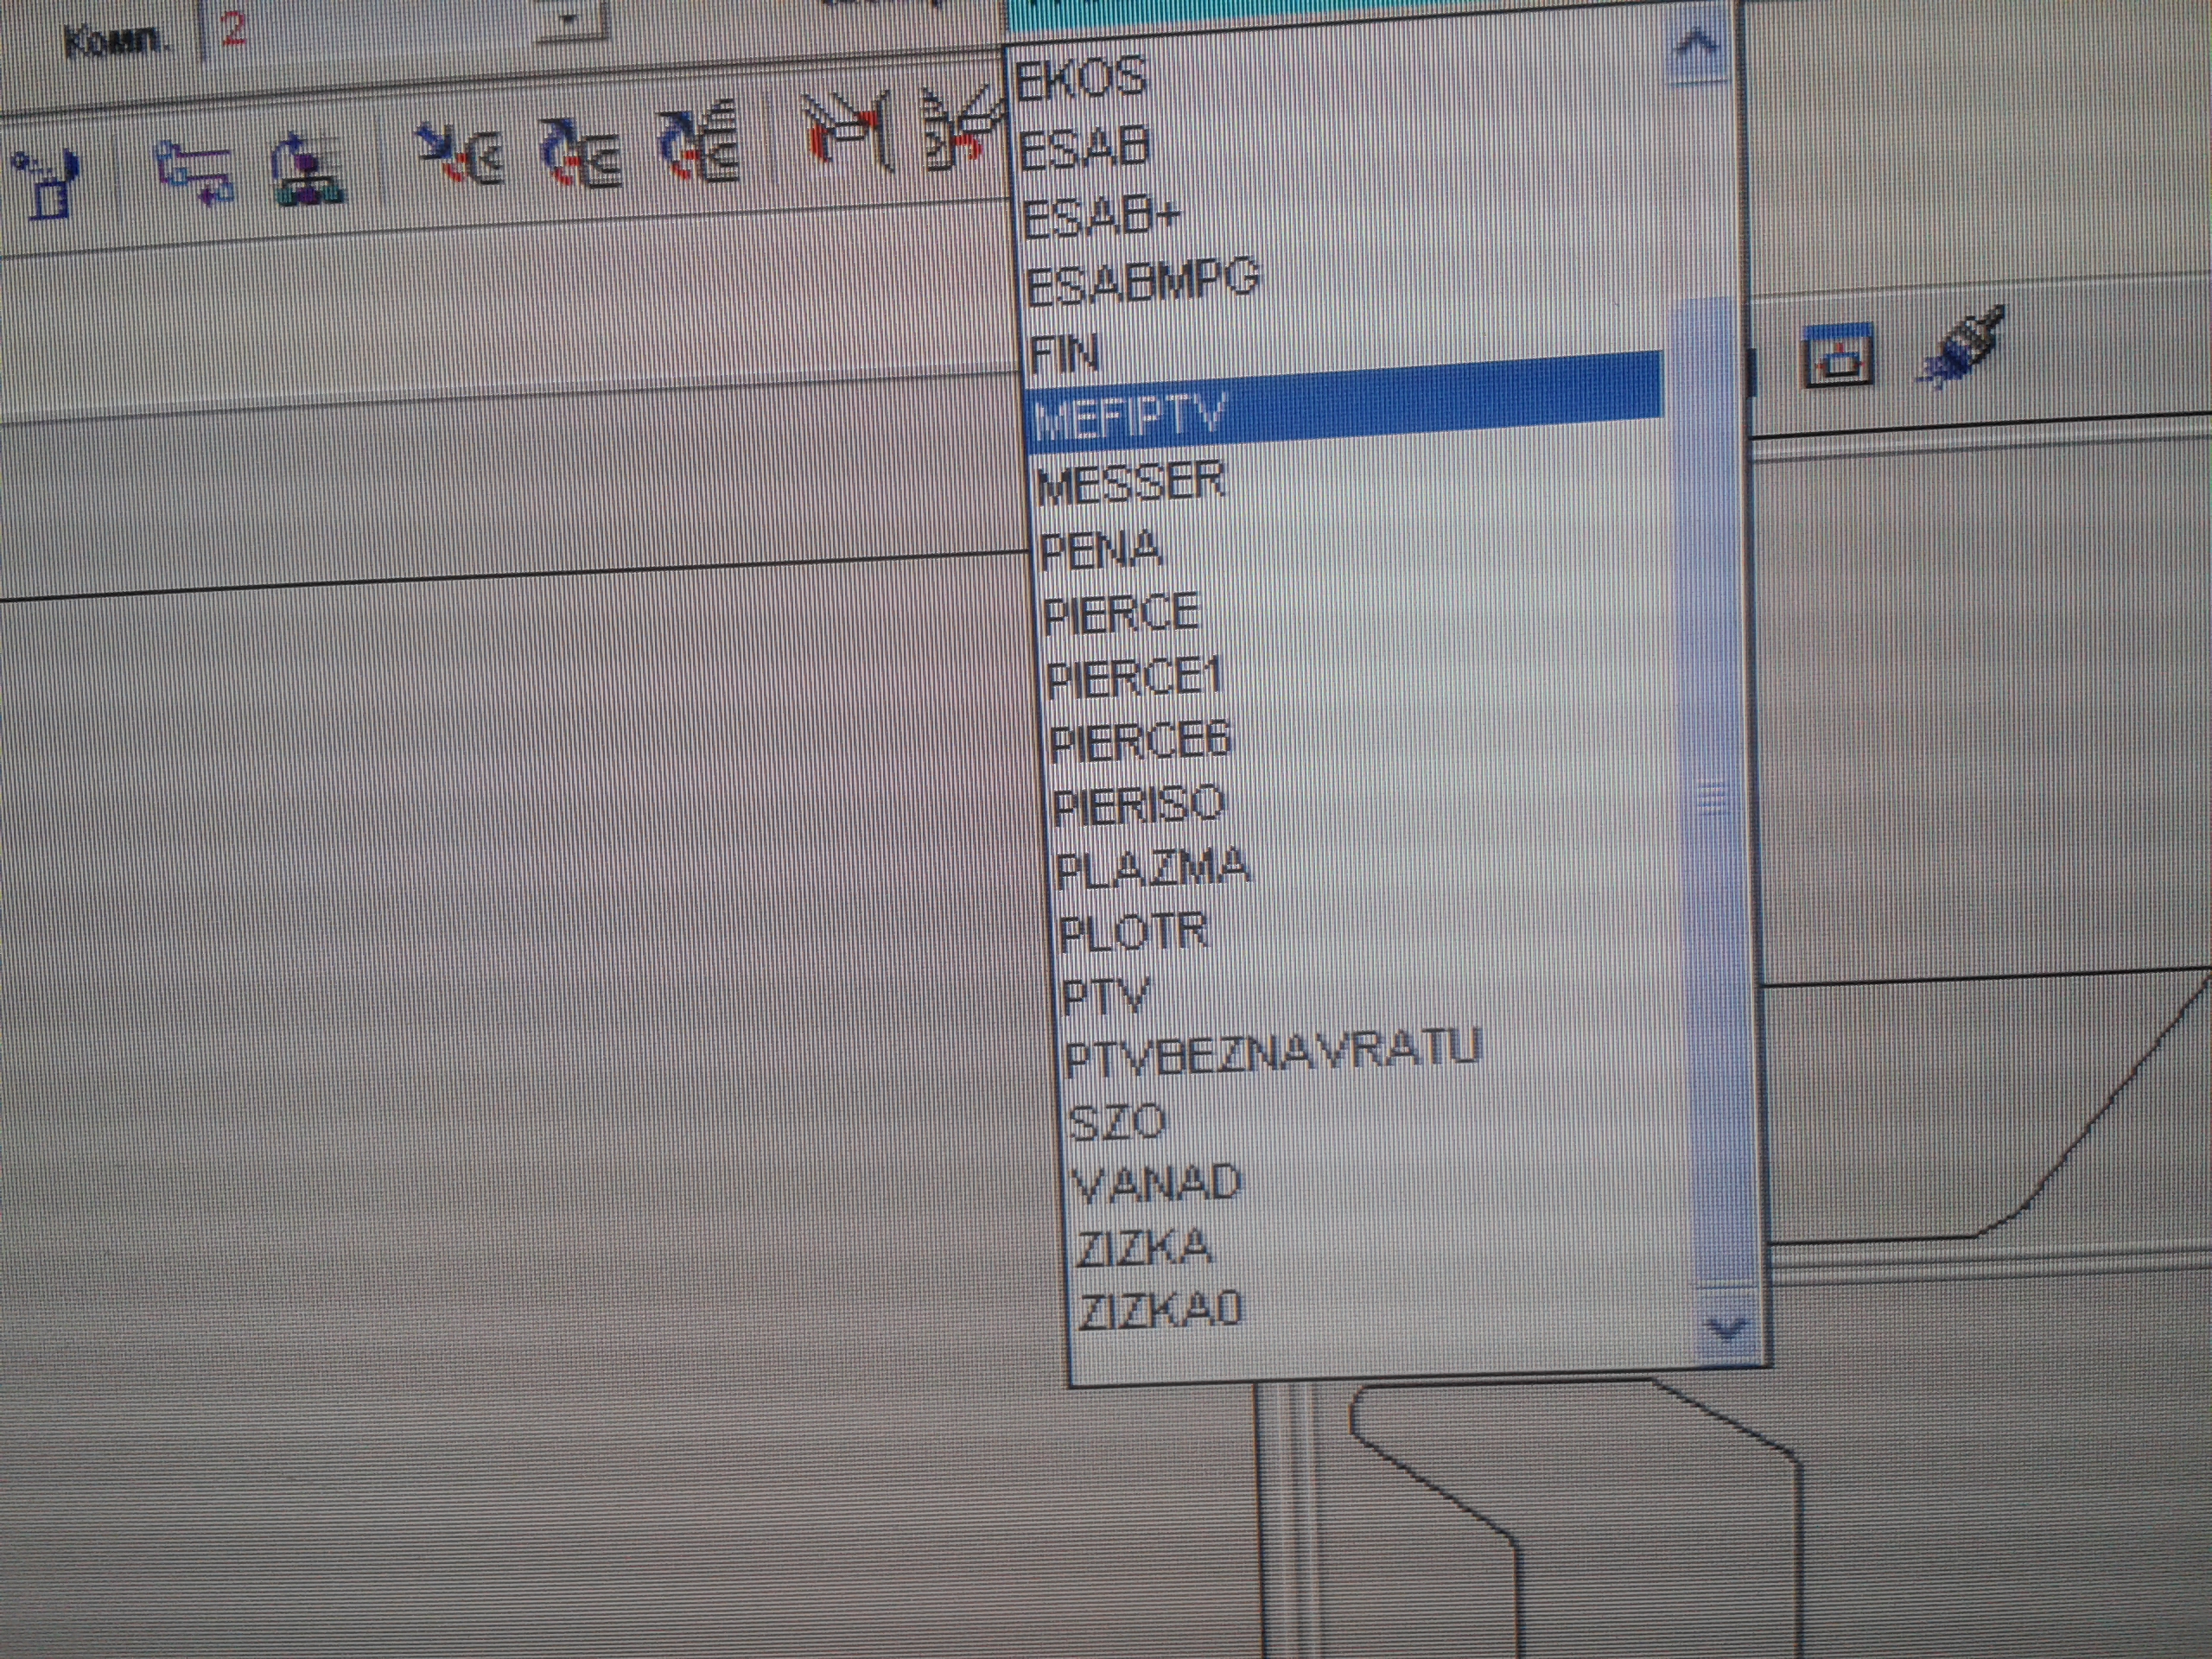This screenshot has height=1659, width=2212.
Task: Choose MESSER from the list
Action: pyautogui.click(x=1132, y=482)
